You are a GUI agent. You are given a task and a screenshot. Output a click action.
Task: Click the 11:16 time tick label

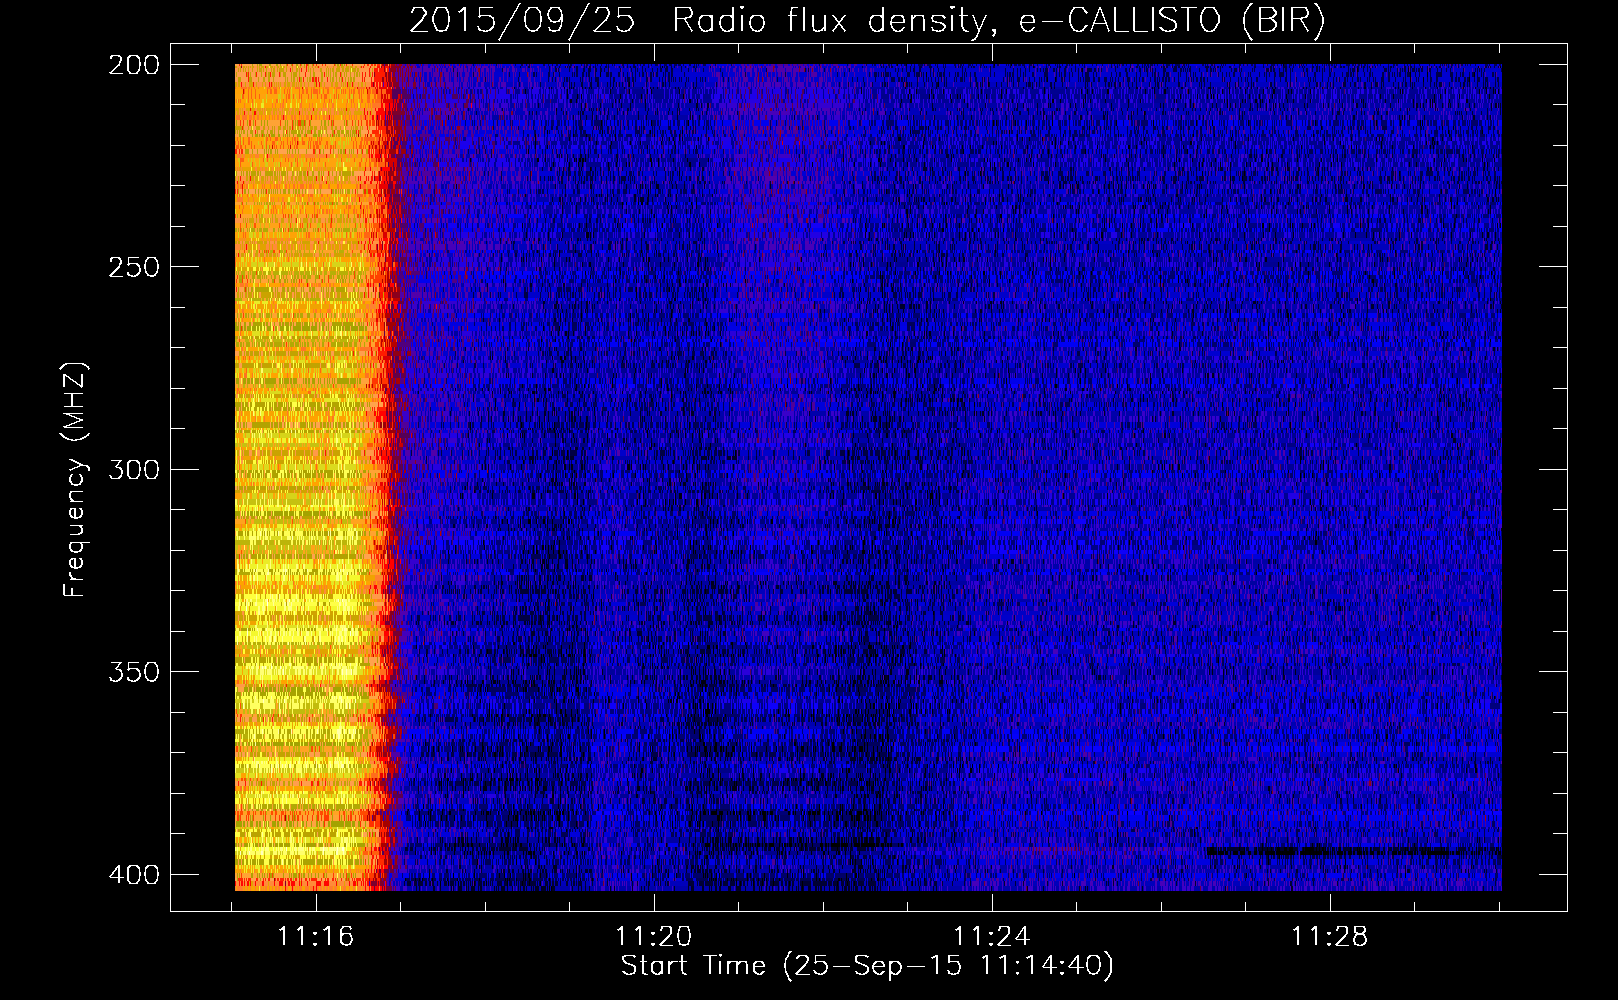click(x=316, y=937)
